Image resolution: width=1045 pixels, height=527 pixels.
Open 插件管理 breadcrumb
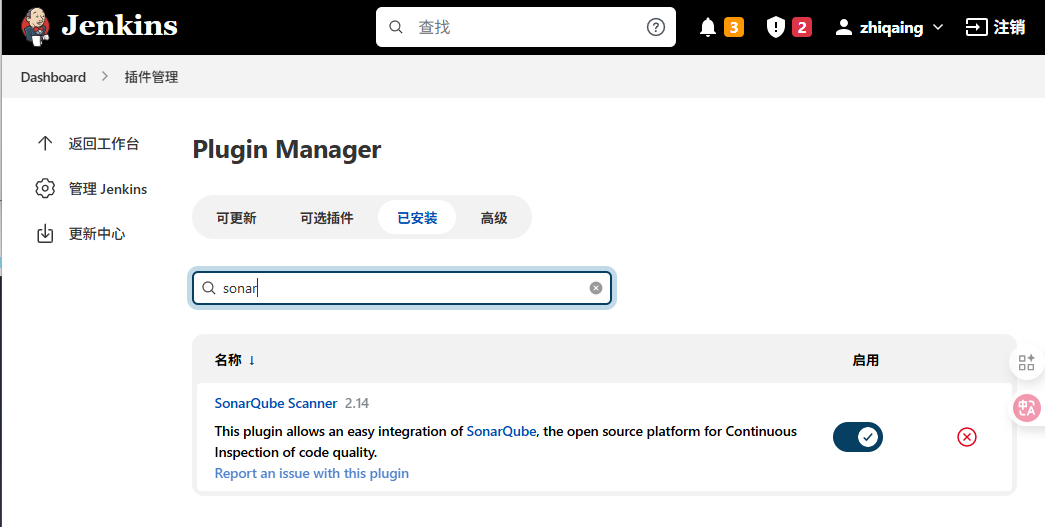tap(151, 77)
